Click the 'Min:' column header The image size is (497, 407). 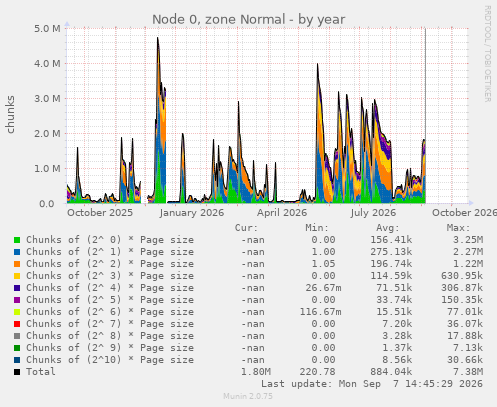click(x=317, y=228)
